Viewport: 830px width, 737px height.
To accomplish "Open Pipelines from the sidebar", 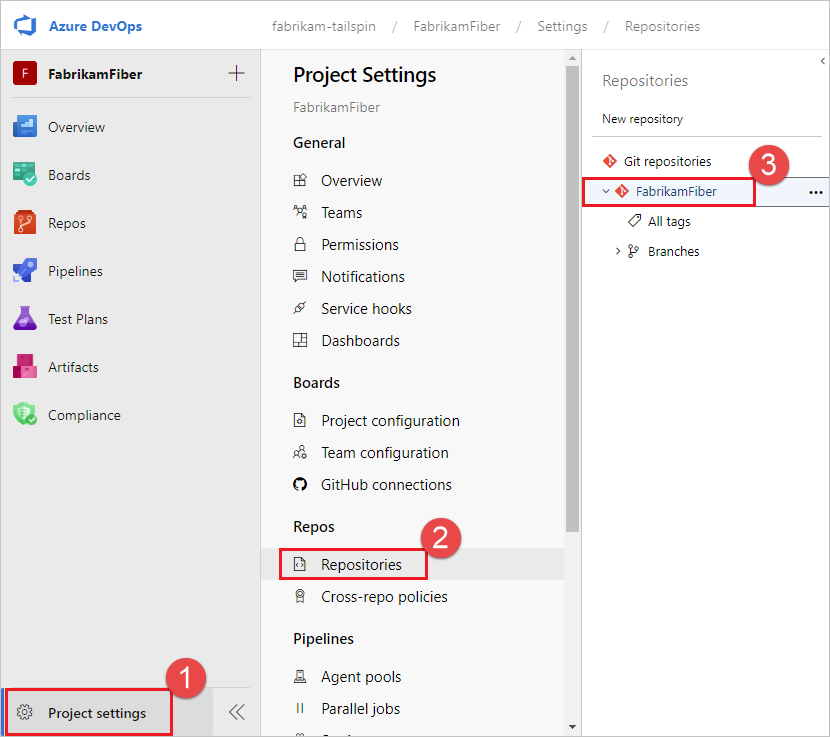I will (x=75, y=271).
